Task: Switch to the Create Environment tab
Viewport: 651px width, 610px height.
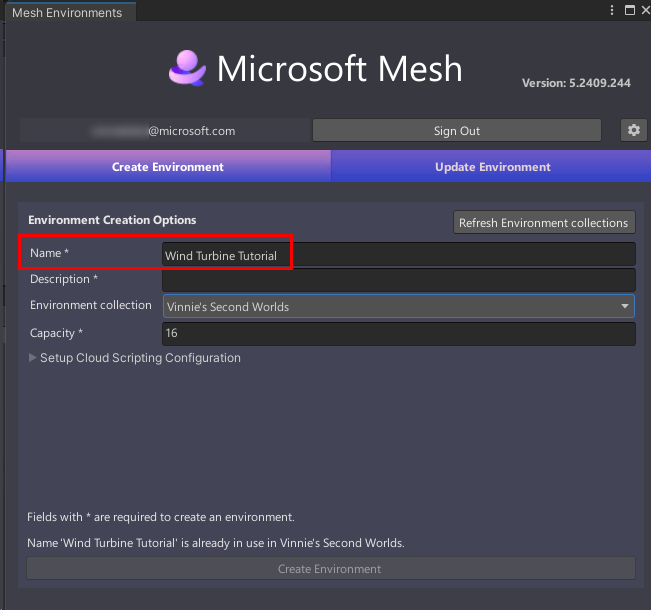Action: (x=168, y=167)
